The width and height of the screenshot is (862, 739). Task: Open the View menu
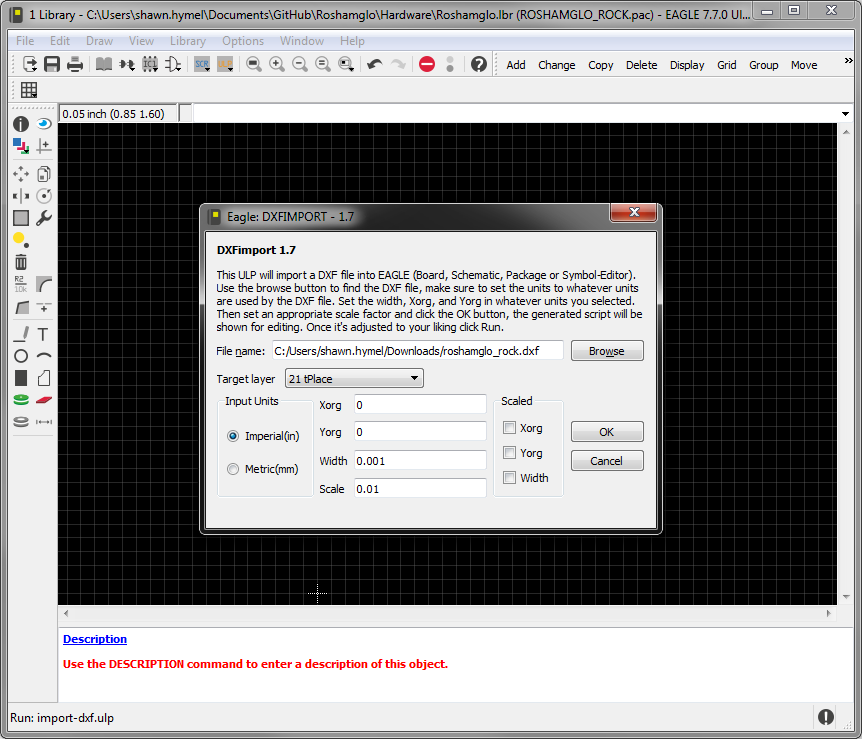click(141, 41)
